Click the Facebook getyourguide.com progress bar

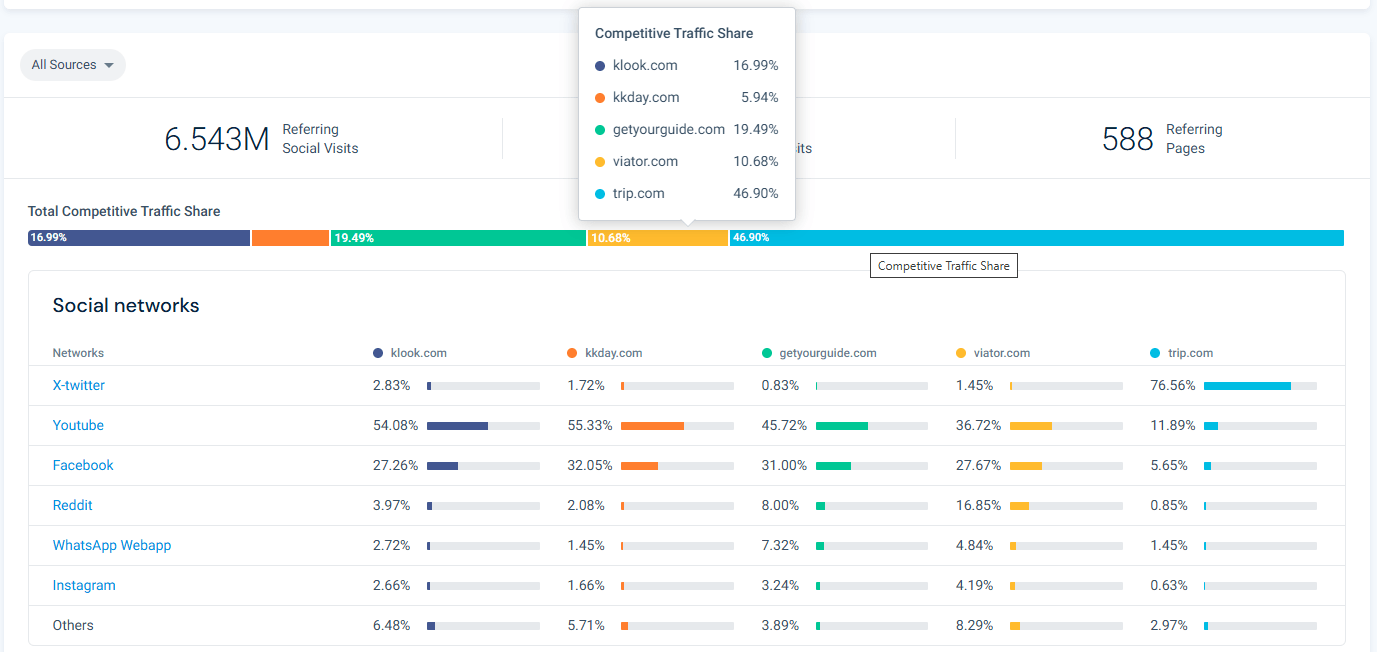coord(872,466)
